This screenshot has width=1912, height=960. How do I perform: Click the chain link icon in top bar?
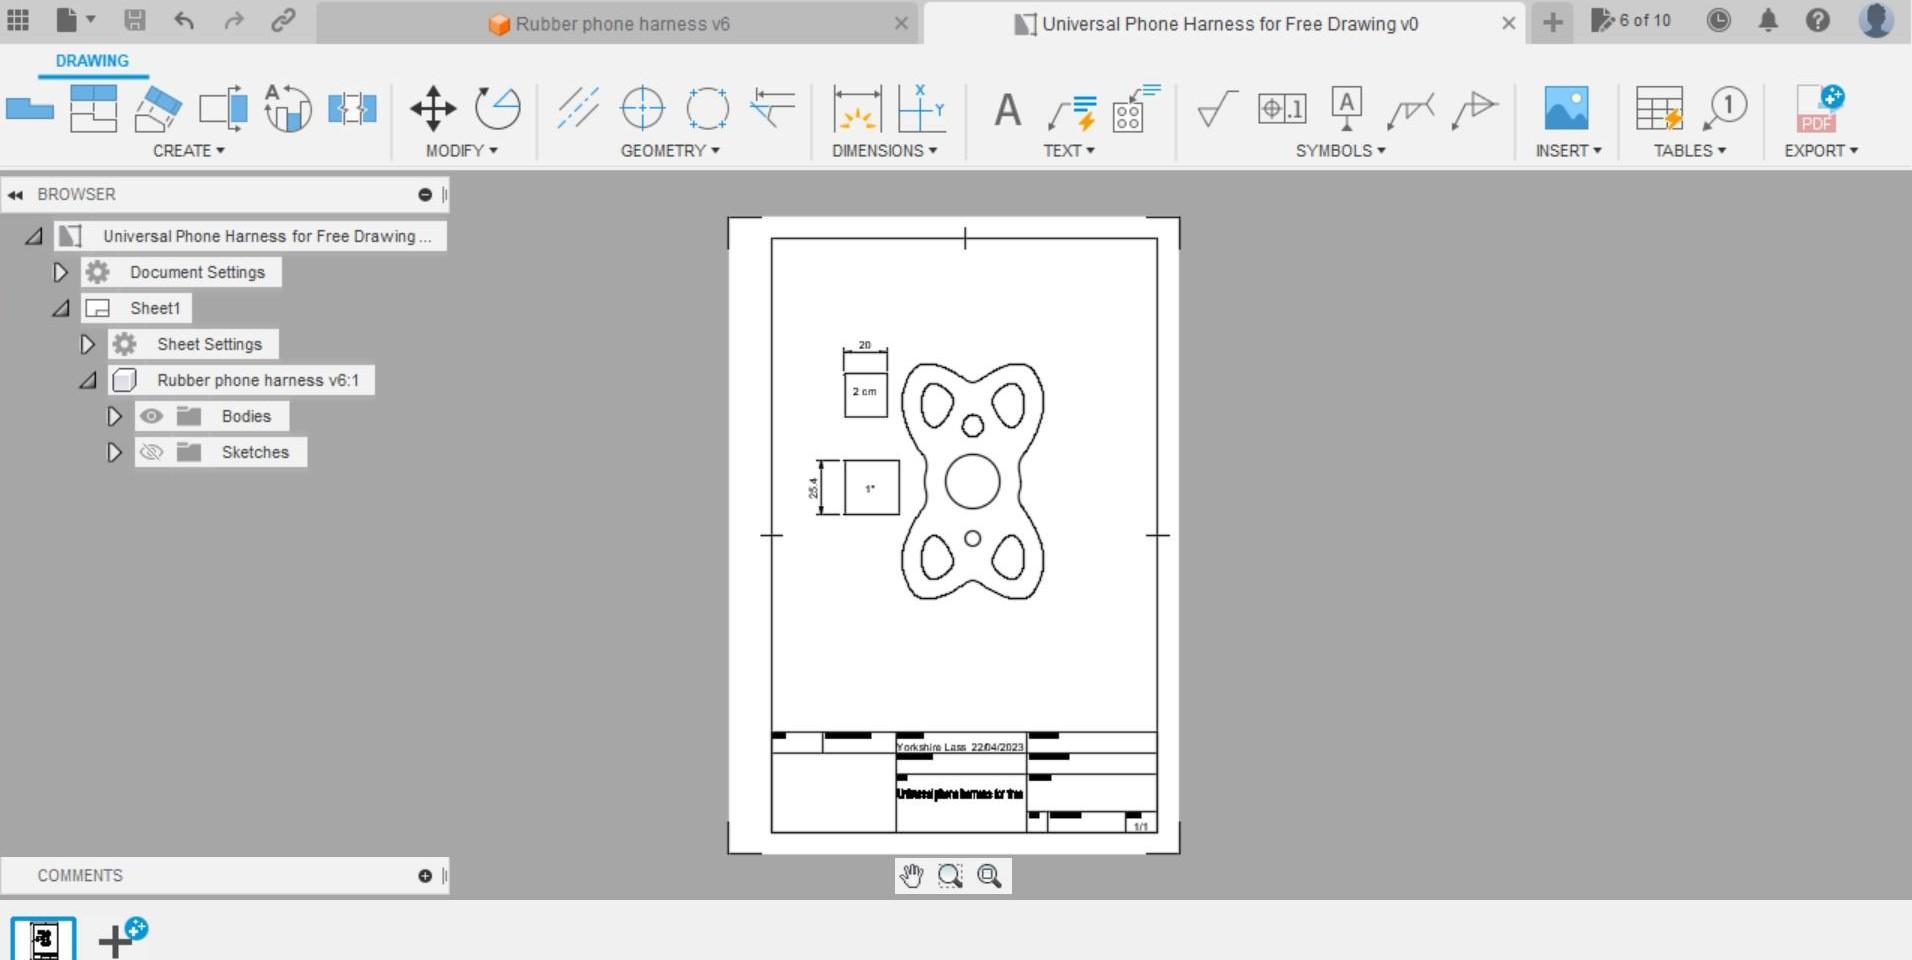[283, 20]
